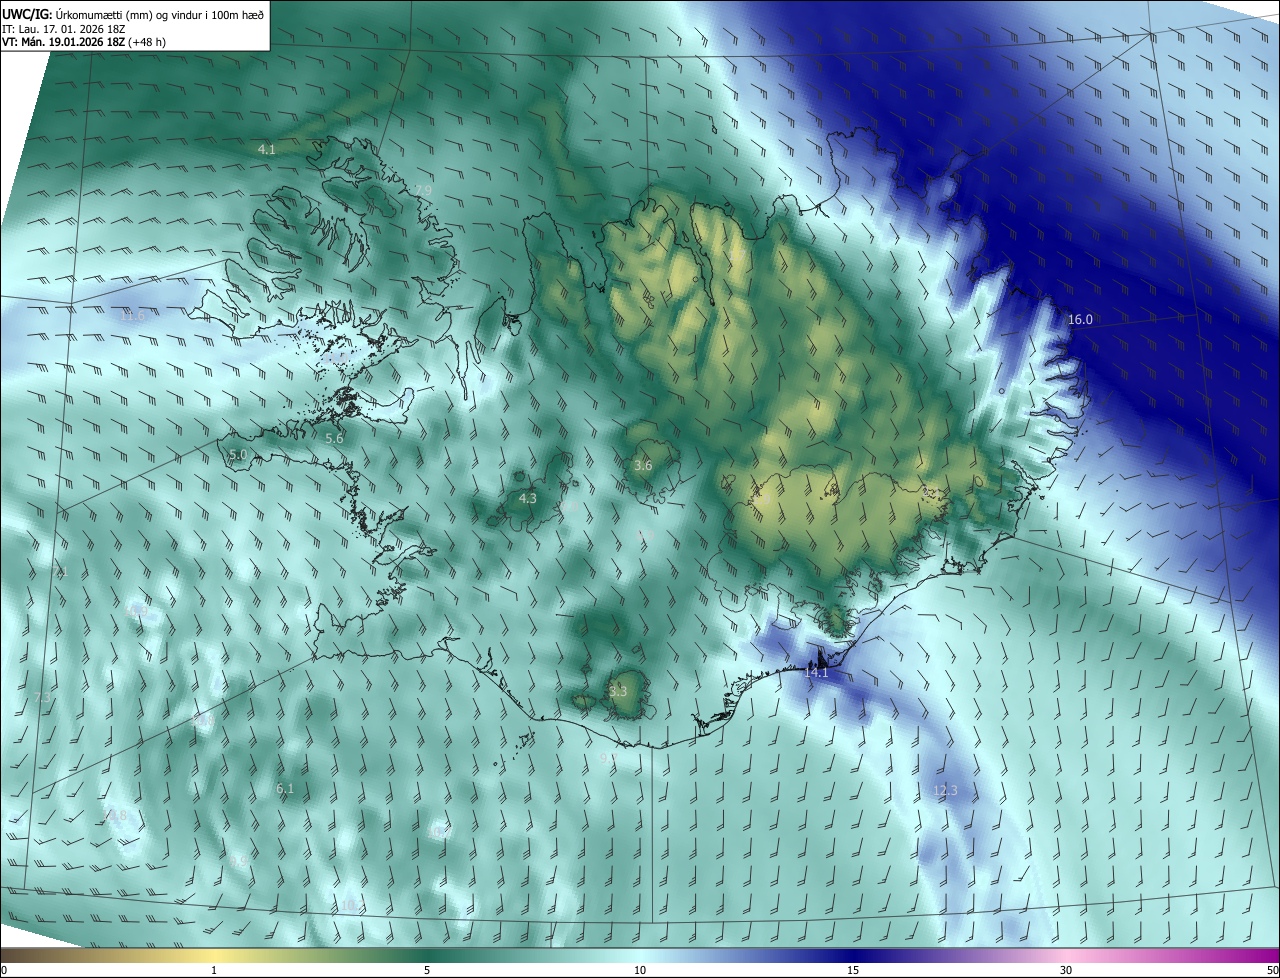Click the 12.3 value in the southeast sea
This screenshot has height=978, width=1280.
[x=945, y=790]
